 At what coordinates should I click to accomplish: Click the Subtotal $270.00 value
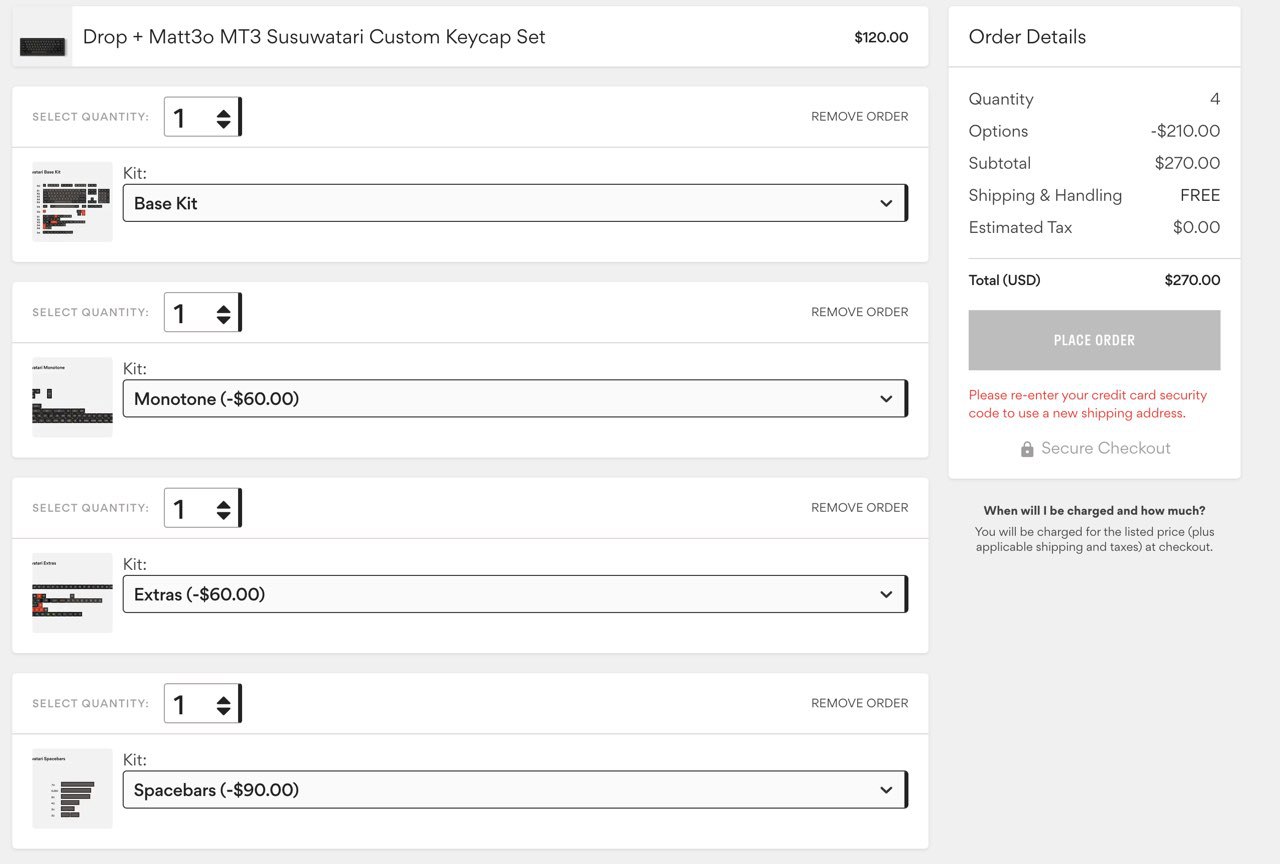pyautogui.click(x=1187, y=163)
